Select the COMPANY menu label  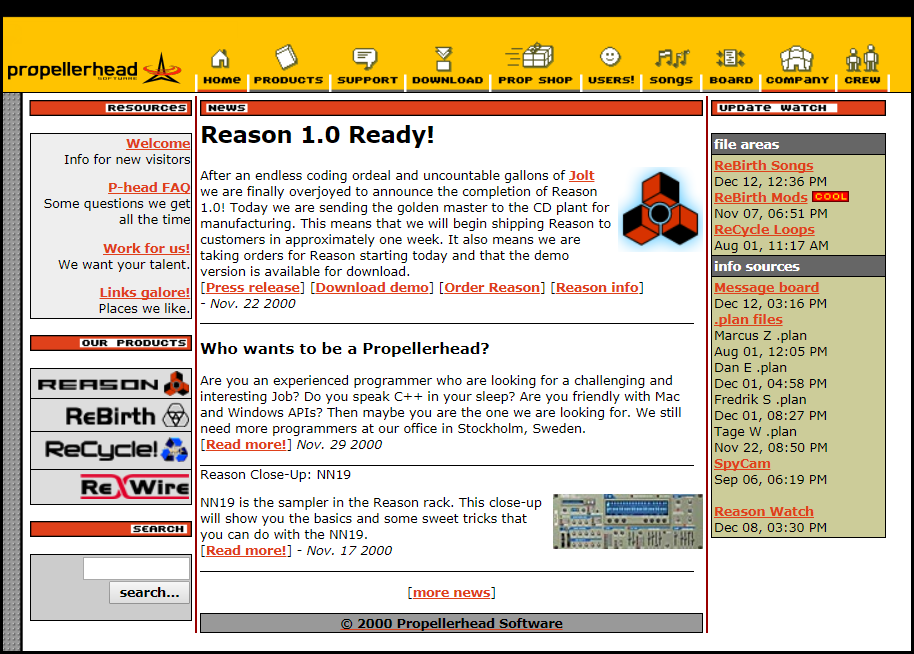pos(797,80)
